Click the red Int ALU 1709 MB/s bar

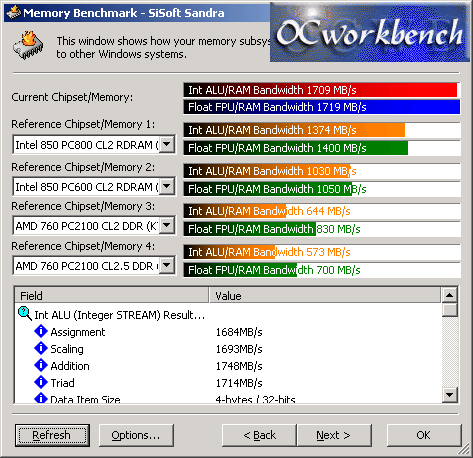point(320,90)
